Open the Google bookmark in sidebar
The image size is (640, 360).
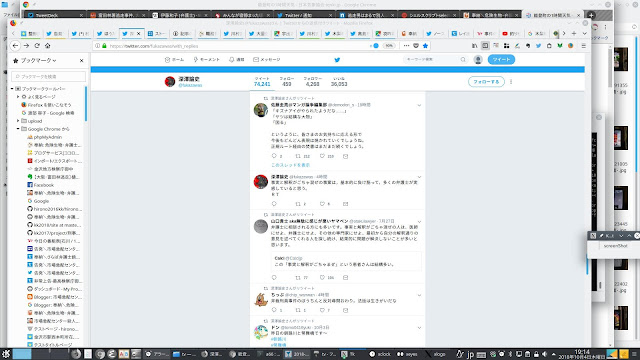(x=41, y=201)
